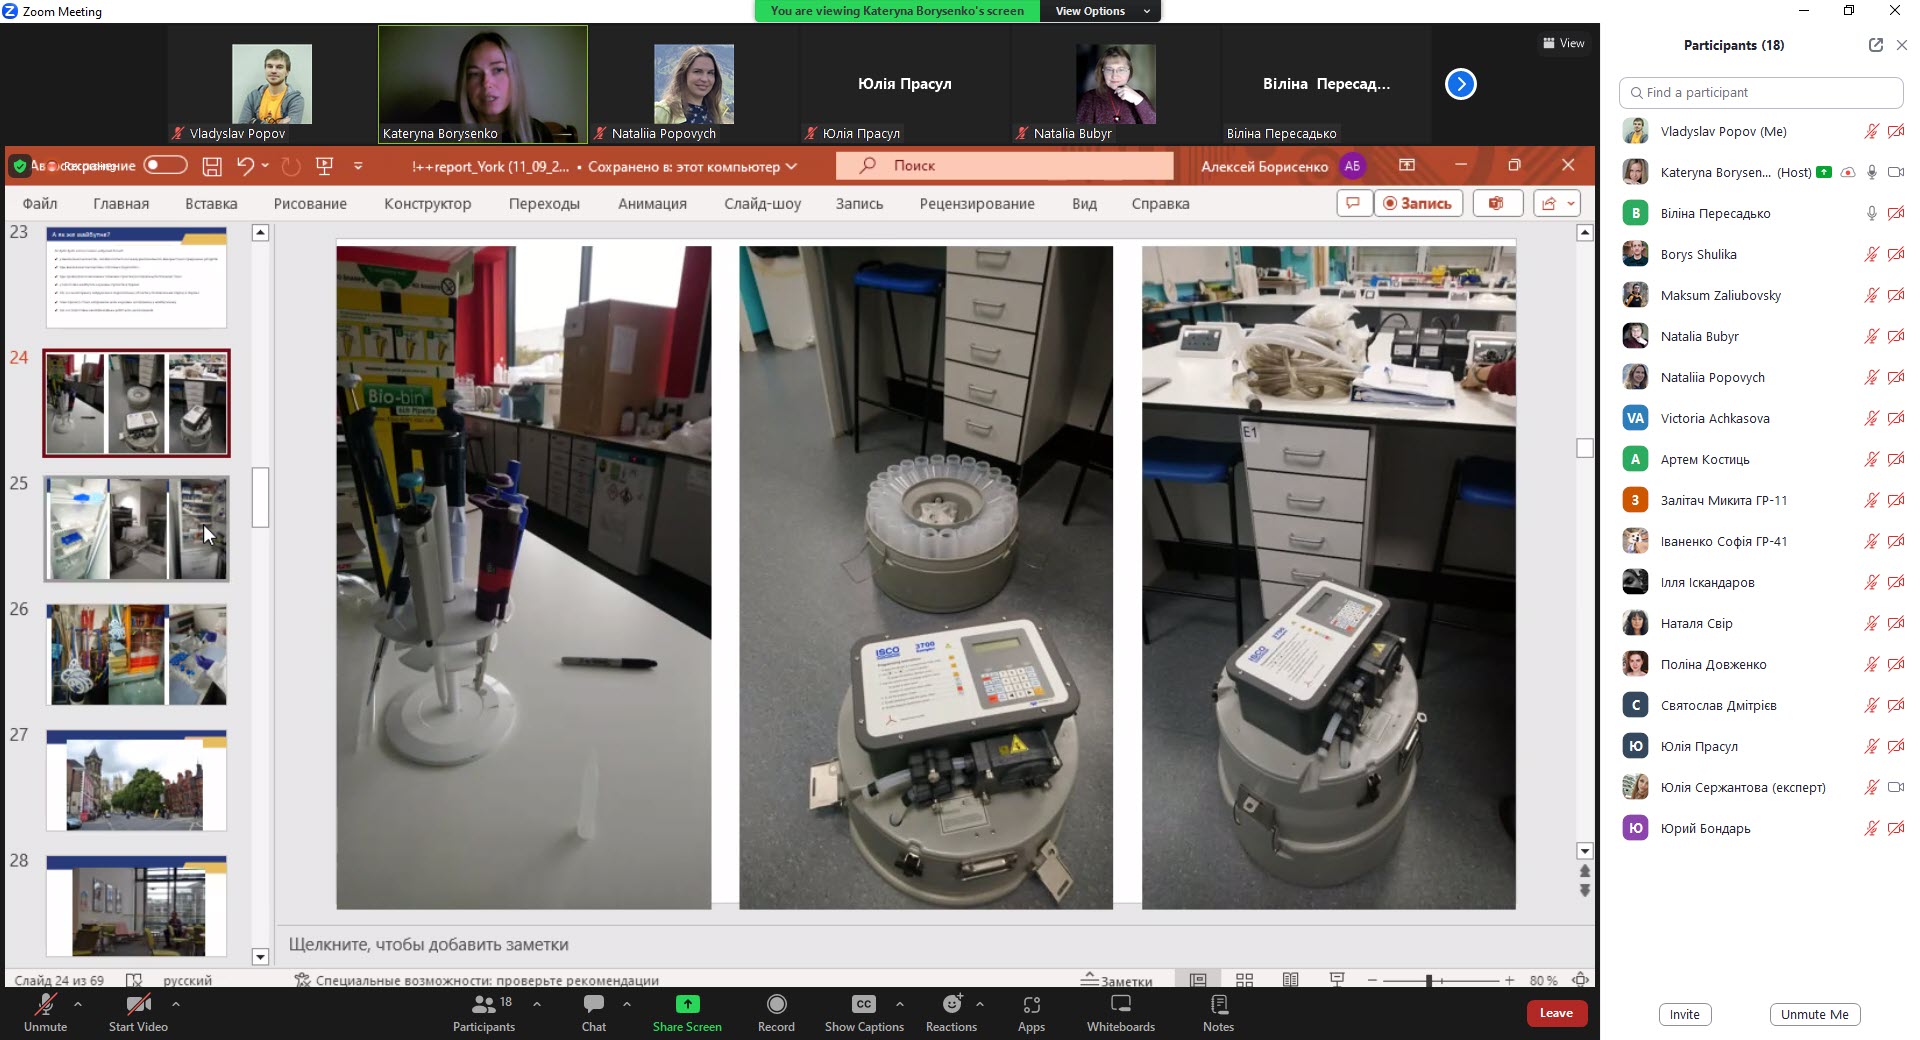This screenshot has height=1040, width=1920.
Task: Open Reactions in Zoom toolbar
Action: (952, 1004)
